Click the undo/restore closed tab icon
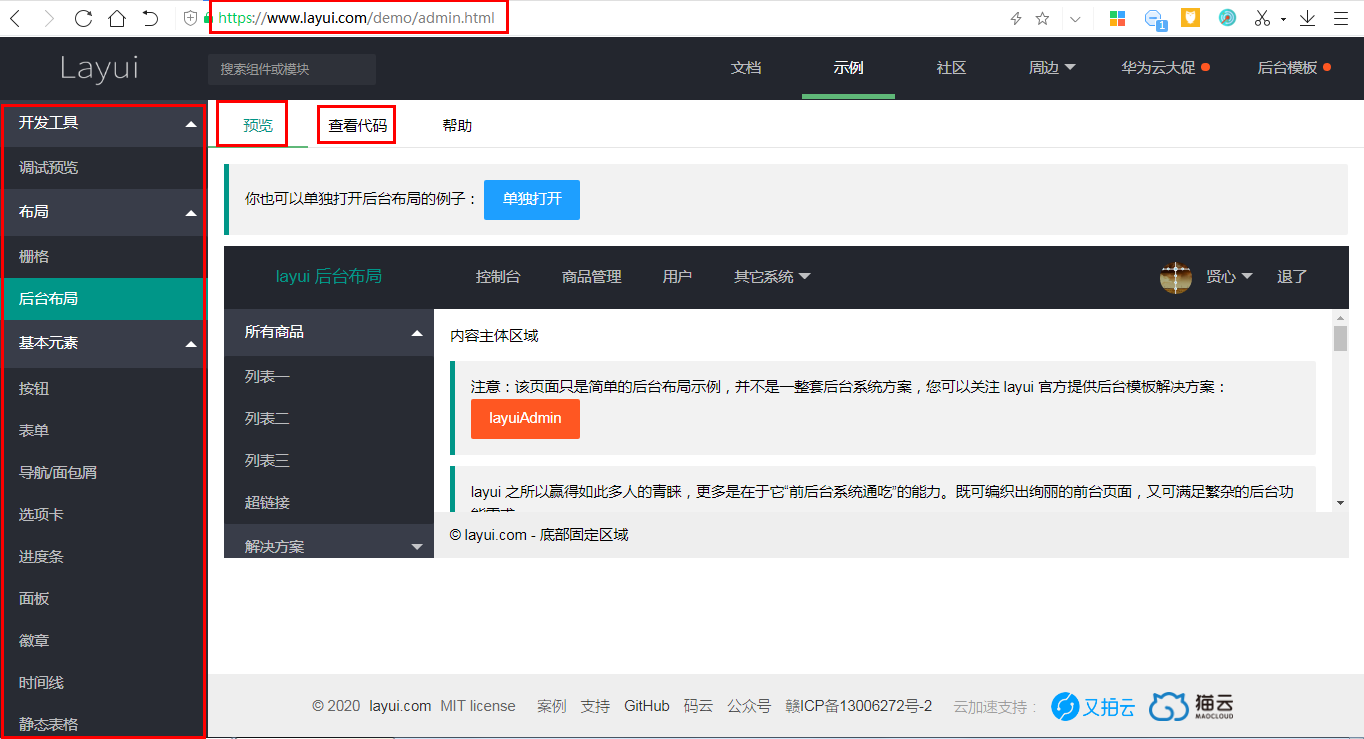This screenshot has height=739, width=1364. [150, 18]
